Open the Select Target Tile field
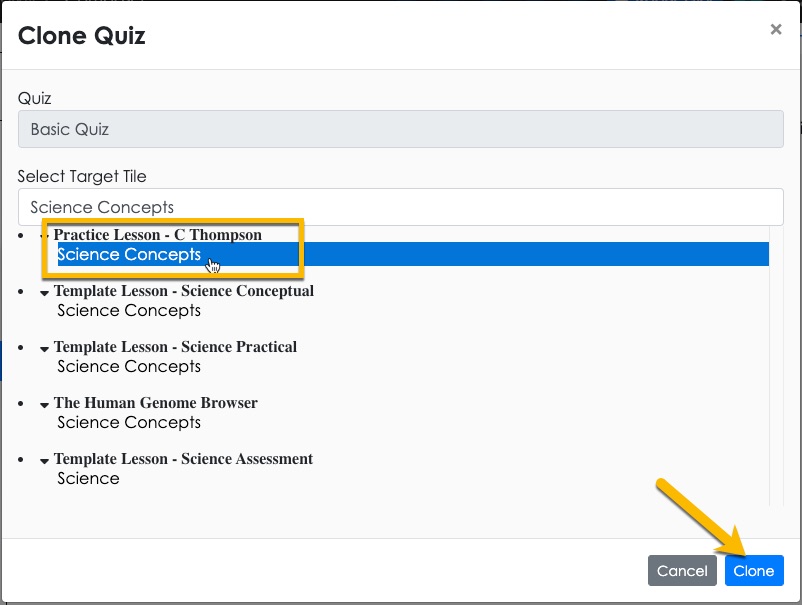This screenshot has height=605, width=802. 400,207
